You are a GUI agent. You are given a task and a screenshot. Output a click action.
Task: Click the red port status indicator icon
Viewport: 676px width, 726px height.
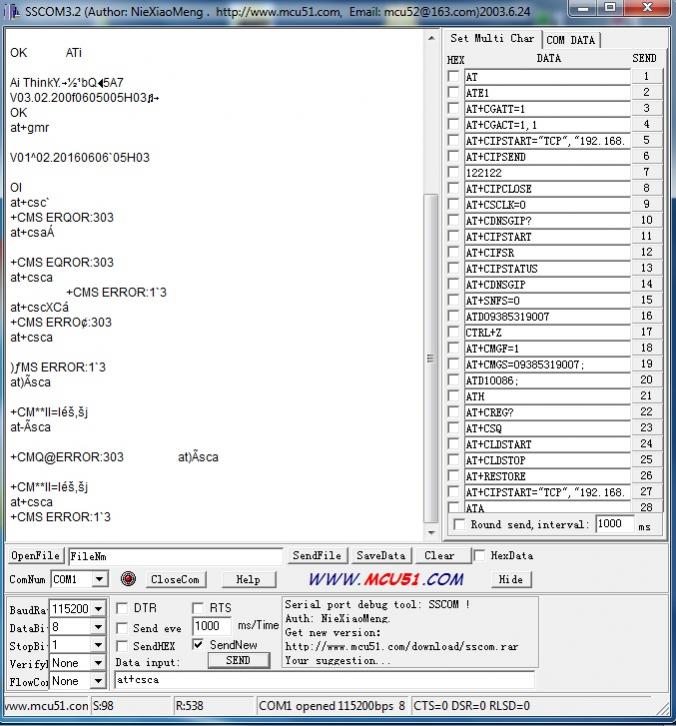(127, 579)
